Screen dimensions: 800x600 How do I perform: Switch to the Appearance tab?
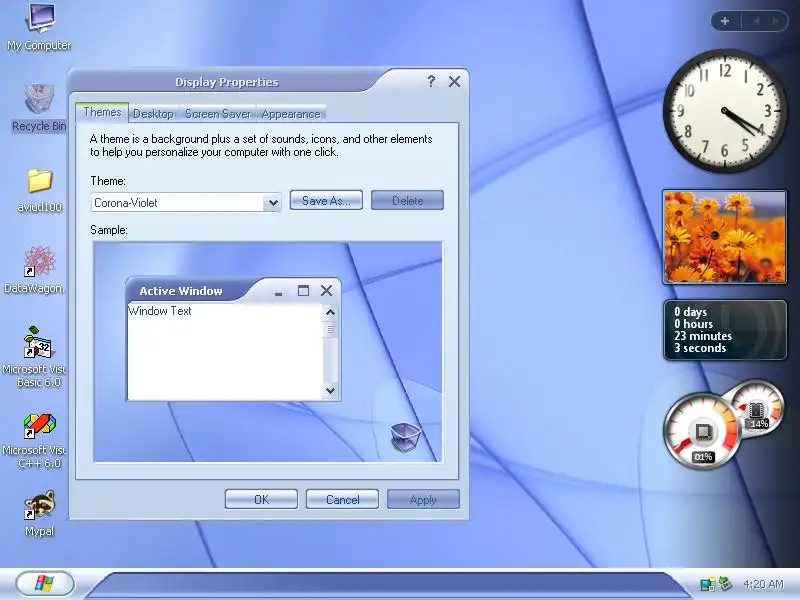[291, 114]
